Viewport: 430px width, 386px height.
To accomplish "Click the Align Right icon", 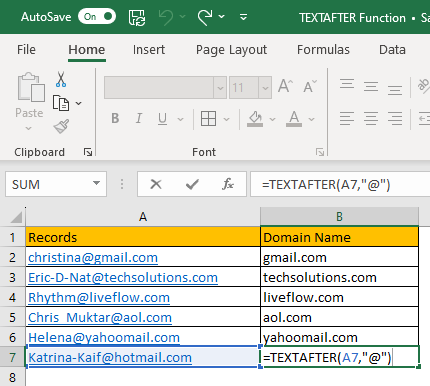I will (395, 119).
